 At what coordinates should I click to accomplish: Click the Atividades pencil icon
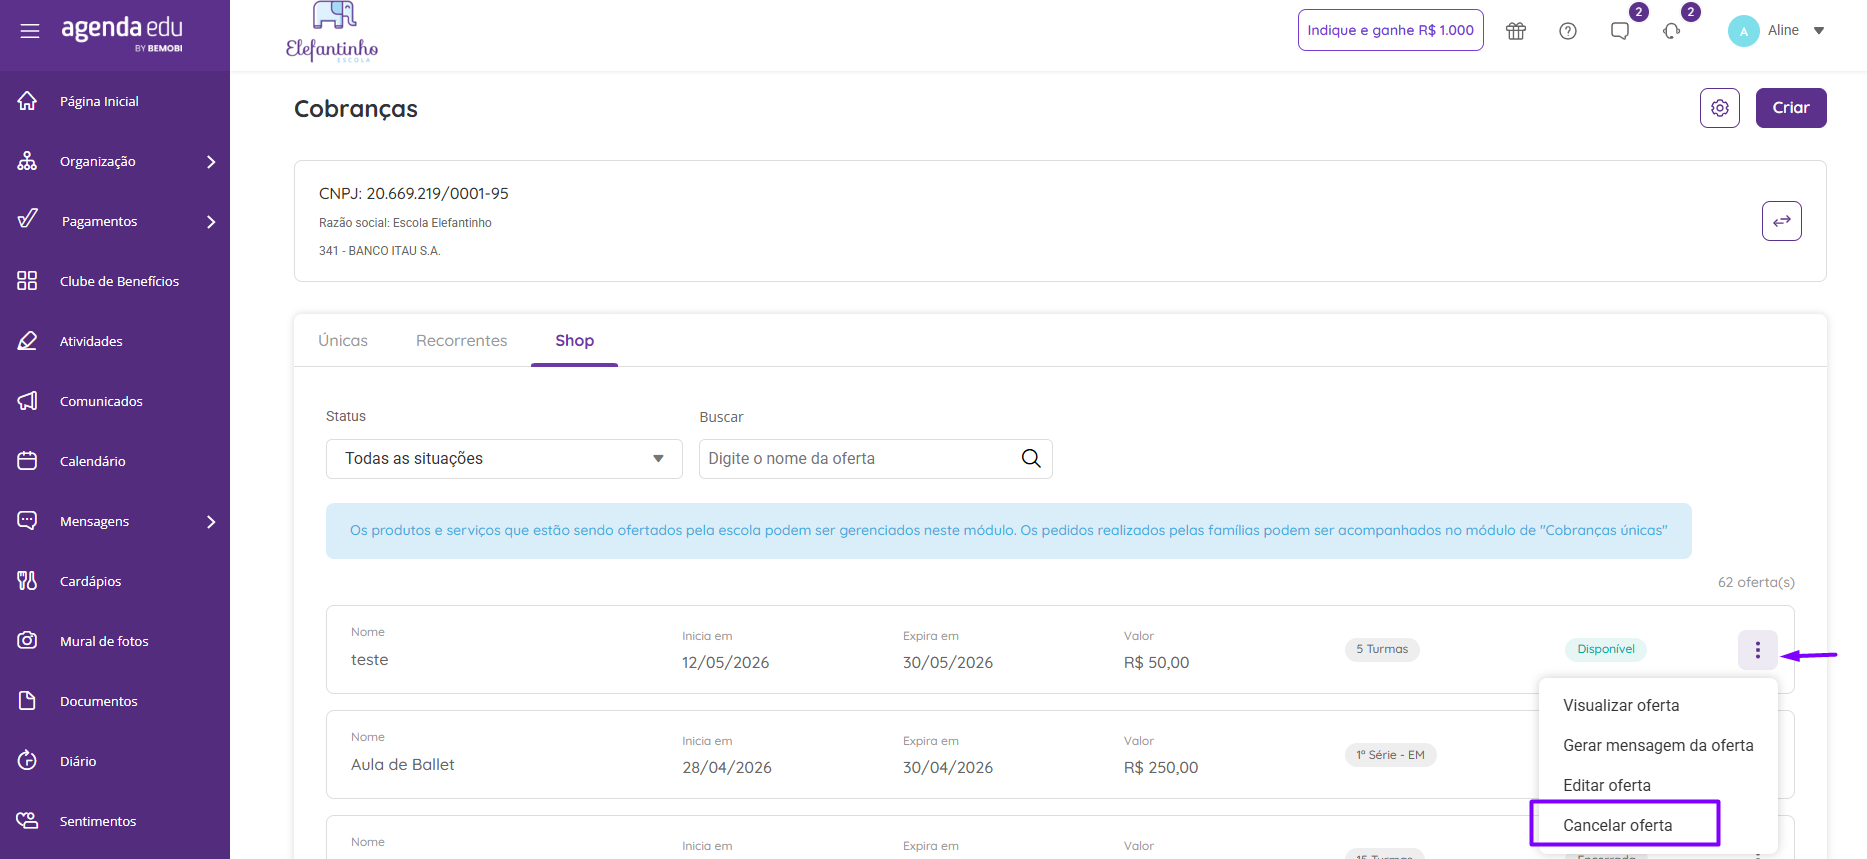click(x=27, y=341)
